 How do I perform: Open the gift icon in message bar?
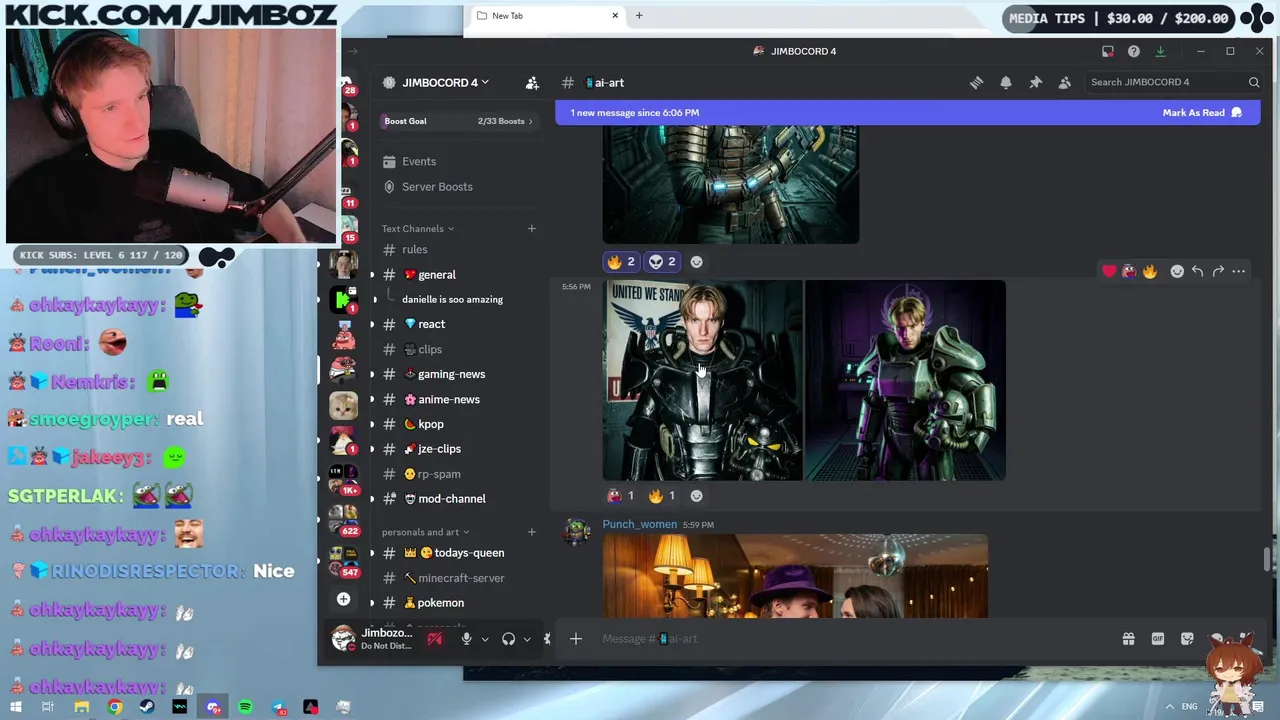[x=1128, y=639]
